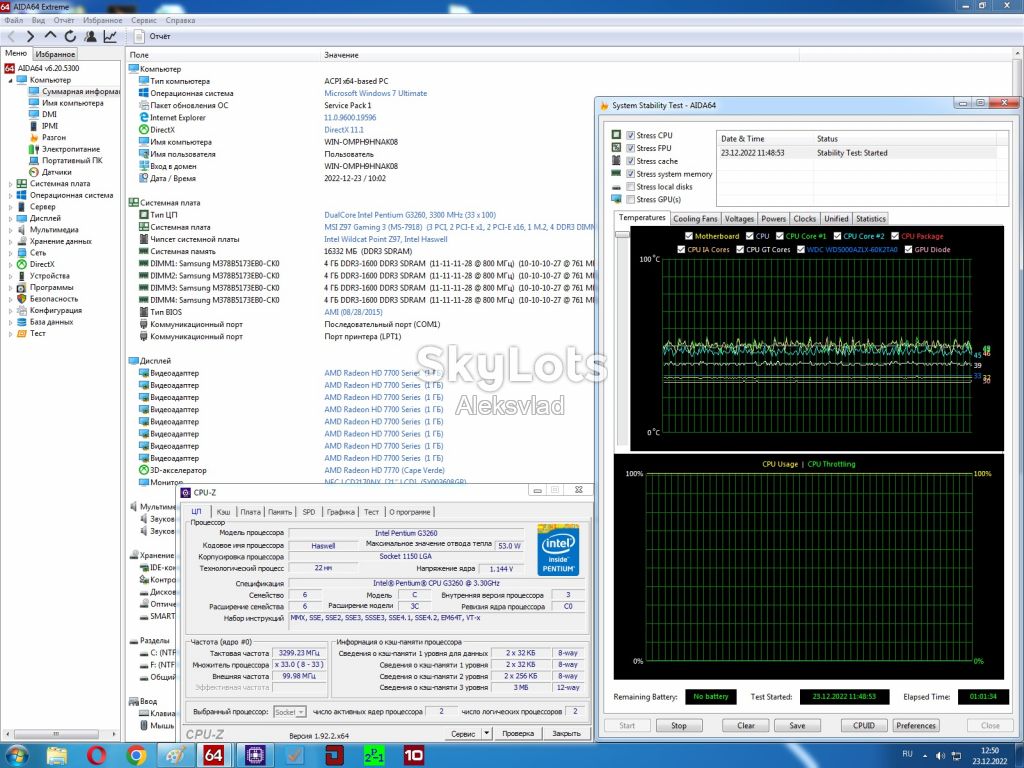Toggle Motherboard temperature graph checkbox

coord(689,236)
